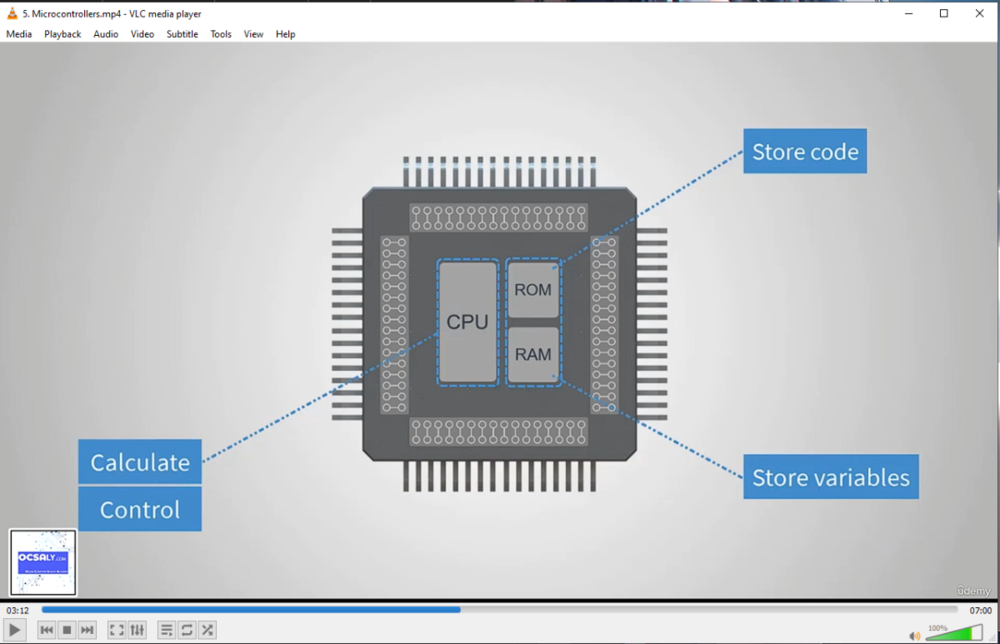
Task: Skip to previous media track
Action: point(46,630)
